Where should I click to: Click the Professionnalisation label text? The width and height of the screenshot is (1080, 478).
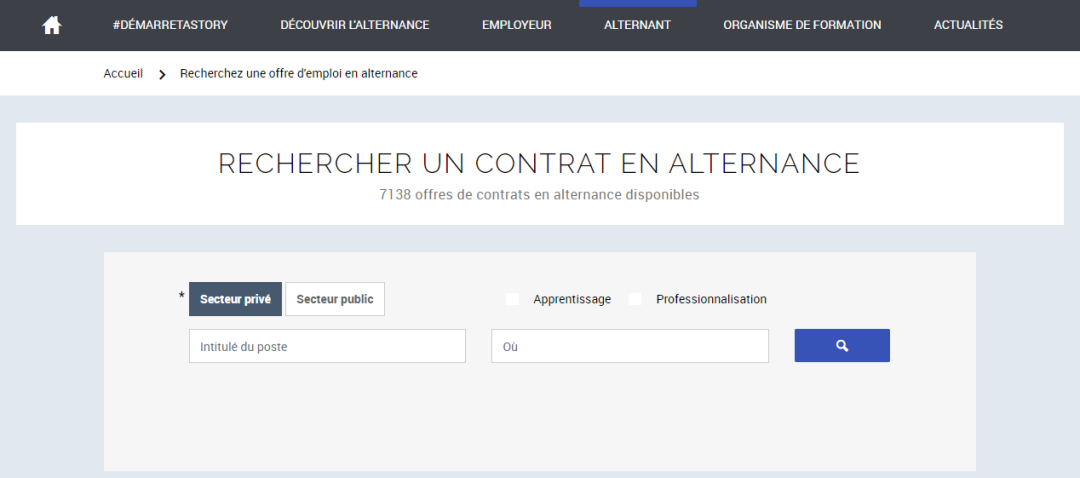tap(711, 299)
